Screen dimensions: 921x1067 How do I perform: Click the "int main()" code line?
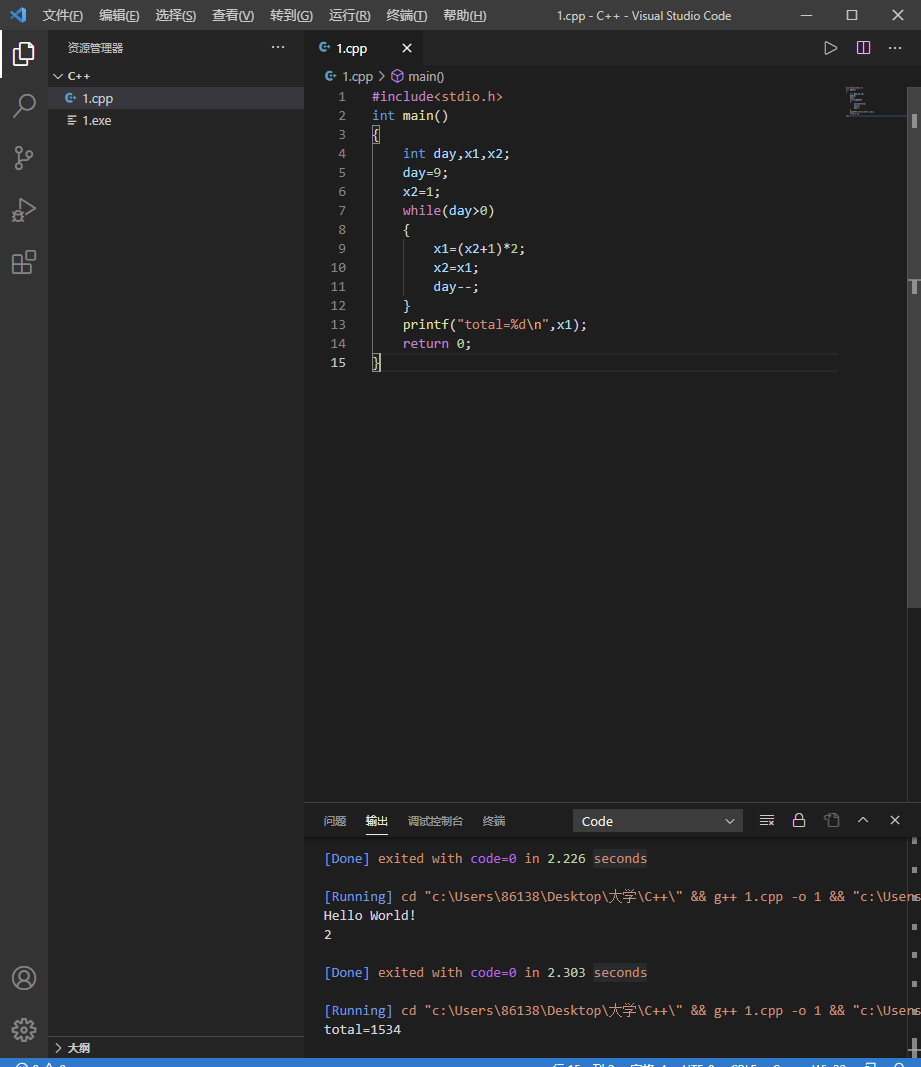click(410, 116)
